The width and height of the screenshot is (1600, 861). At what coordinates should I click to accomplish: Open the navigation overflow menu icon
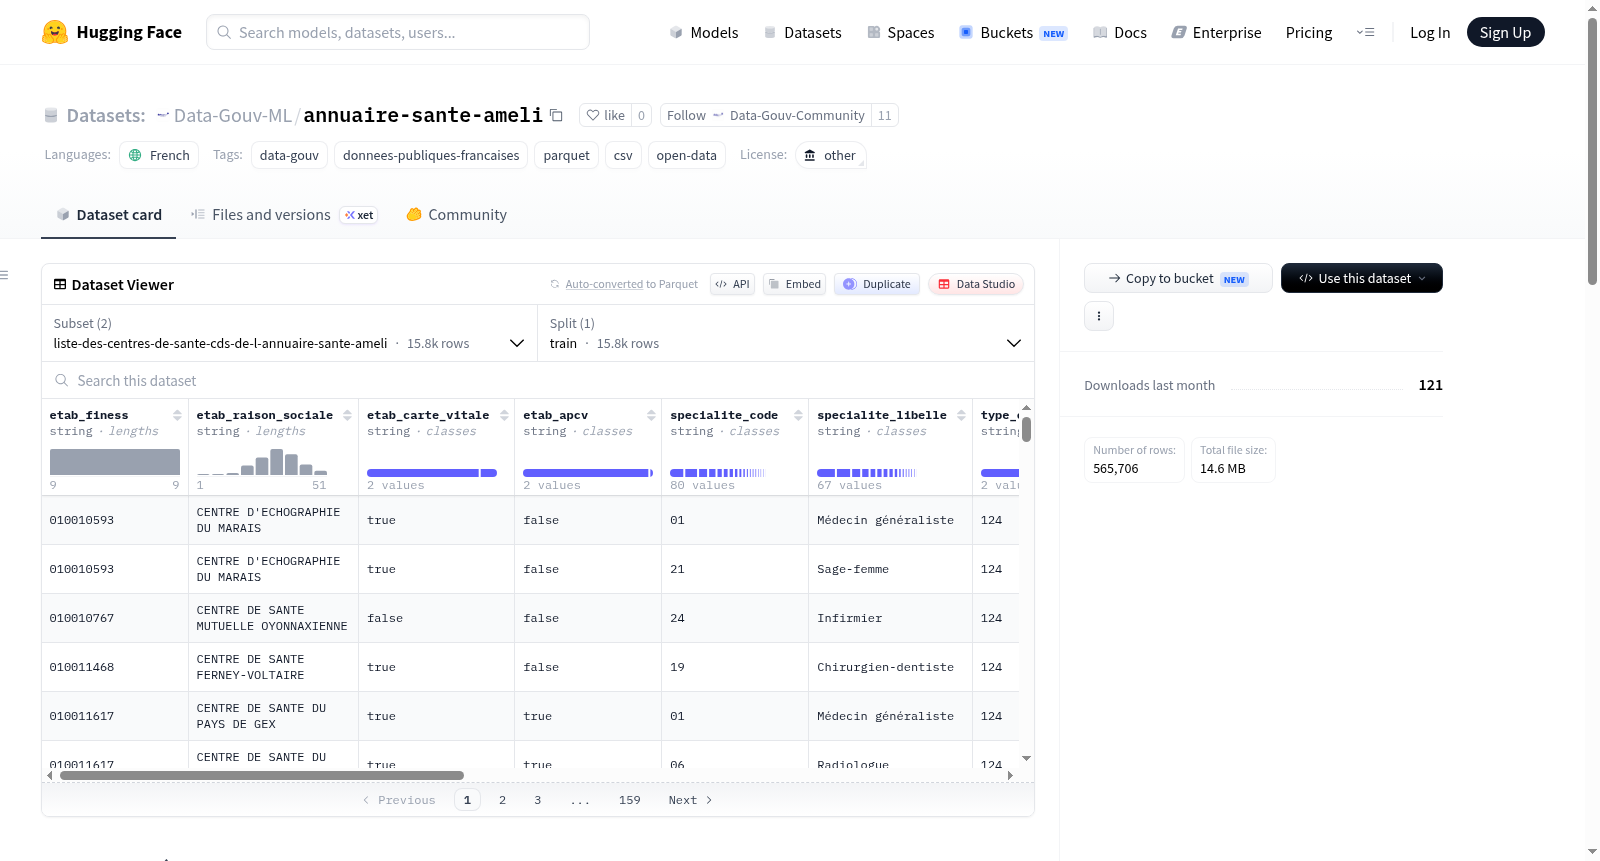click(1365, 32)
